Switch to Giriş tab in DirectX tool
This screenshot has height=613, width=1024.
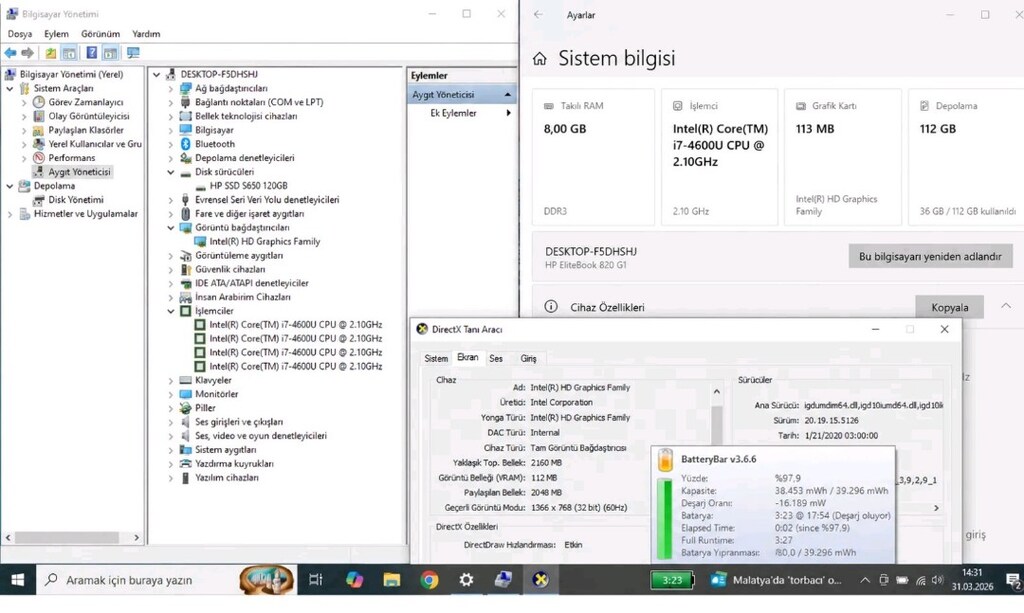(528, 358)
